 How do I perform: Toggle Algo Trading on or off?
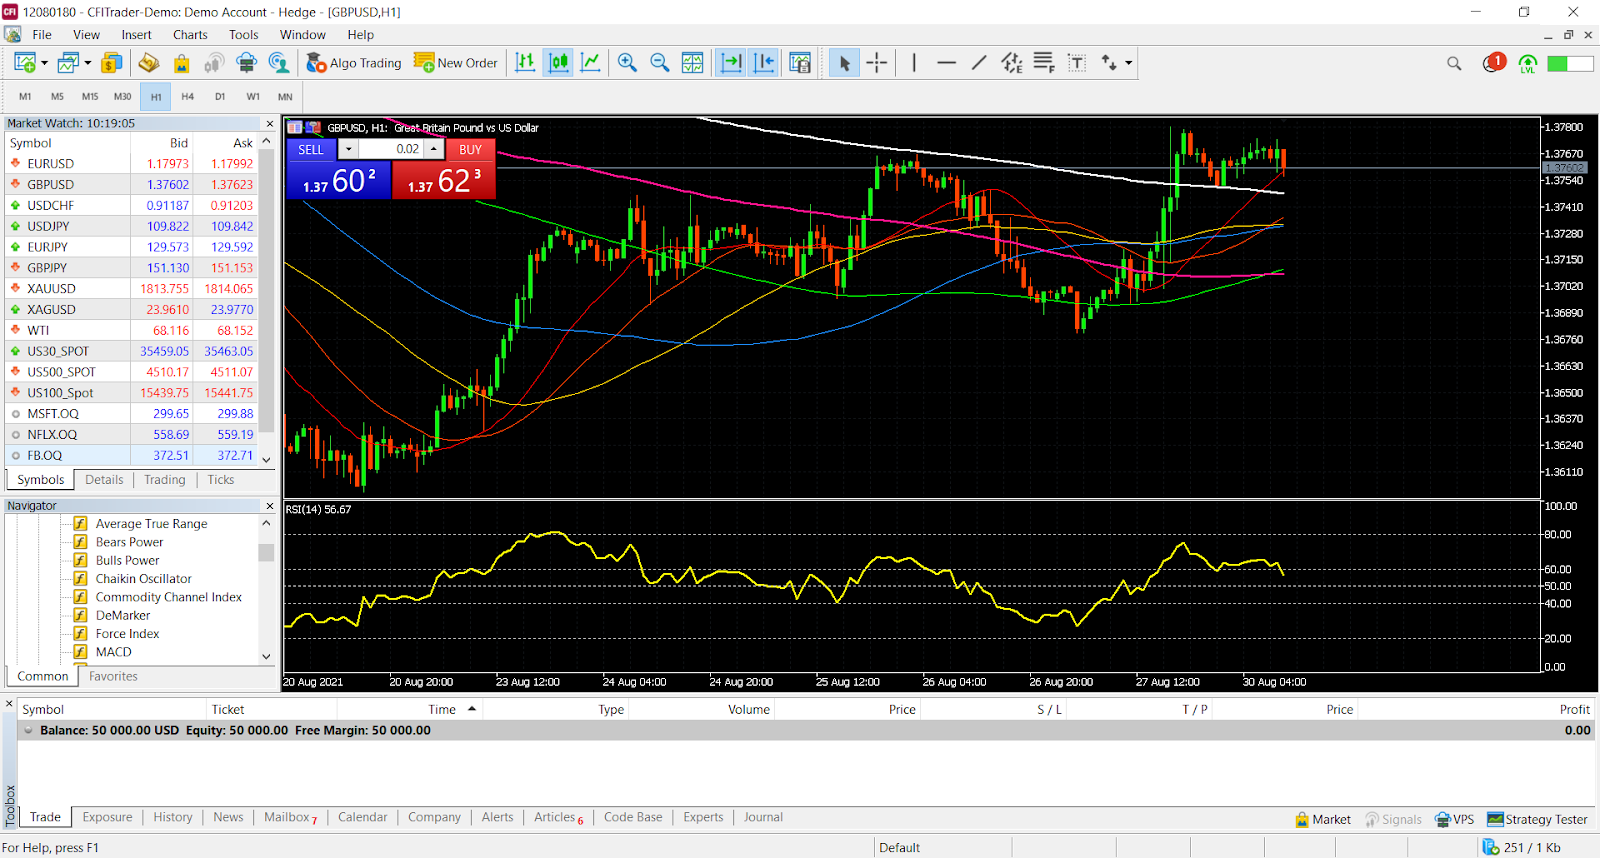point(354,63)
